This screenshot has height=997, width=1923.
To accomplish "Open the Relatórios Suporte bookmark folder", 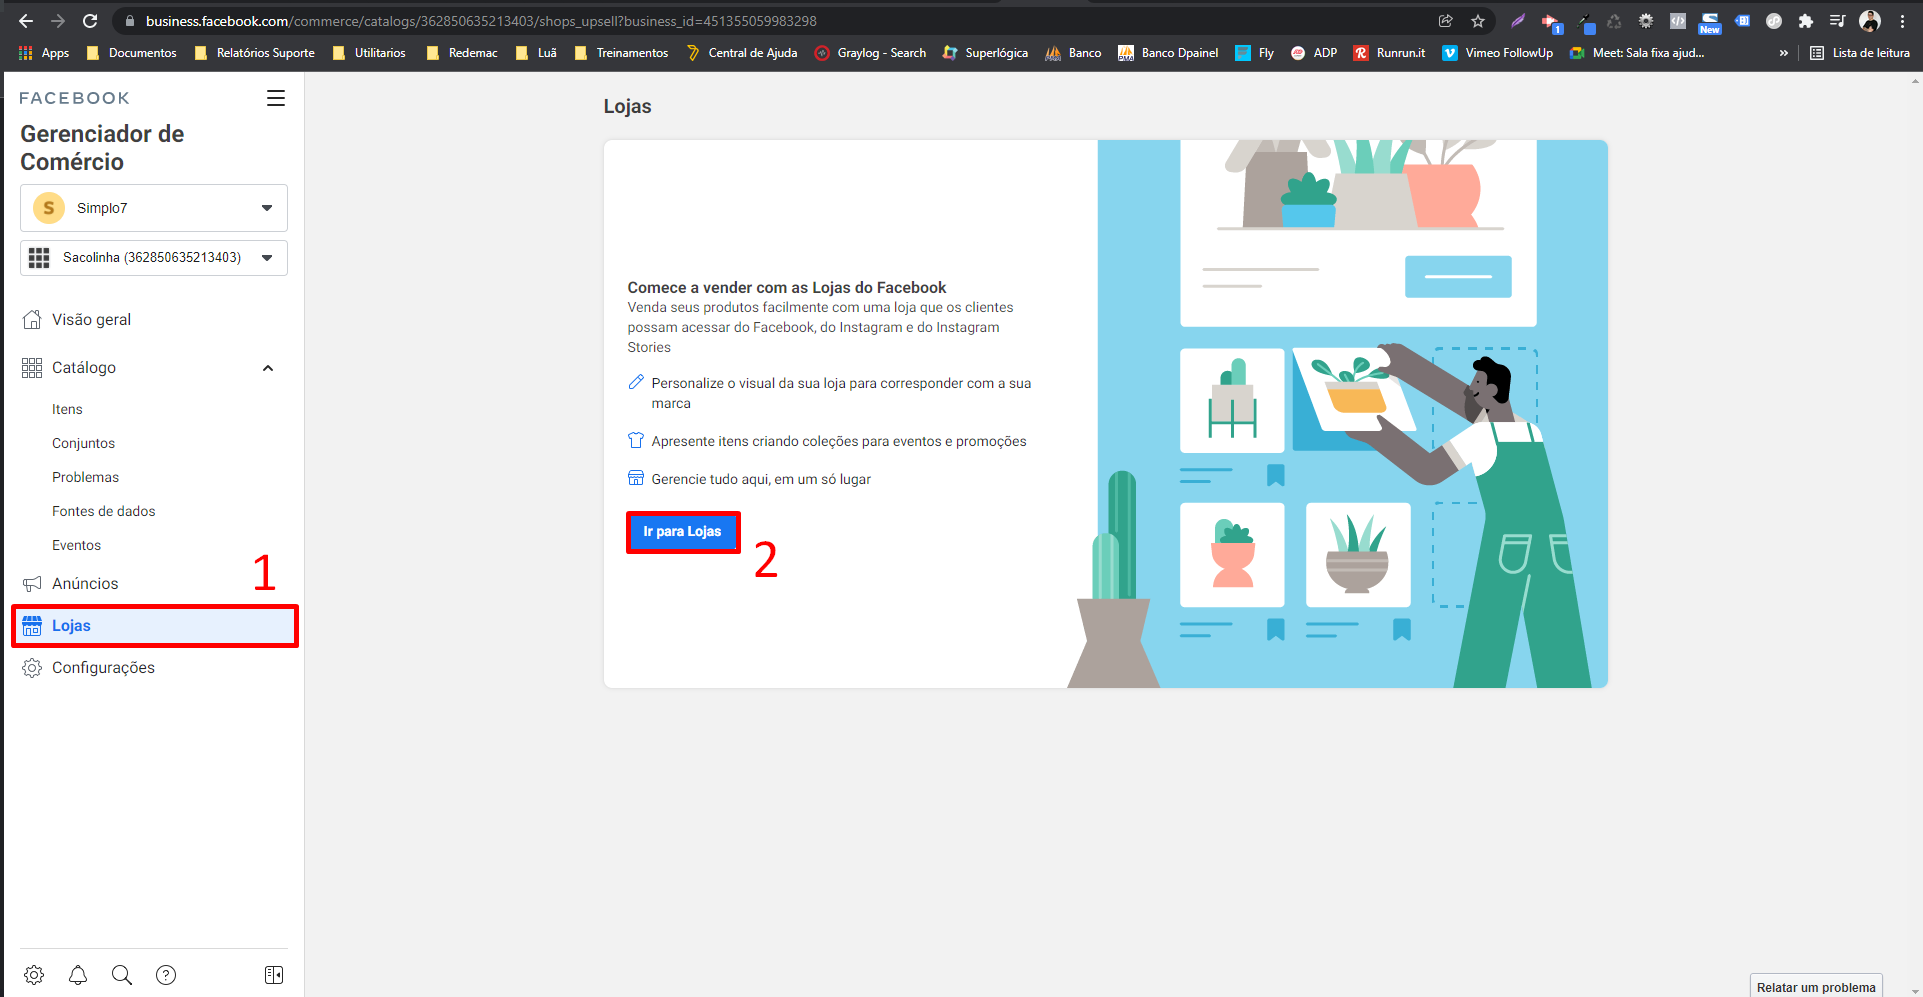I will [254, 53].
